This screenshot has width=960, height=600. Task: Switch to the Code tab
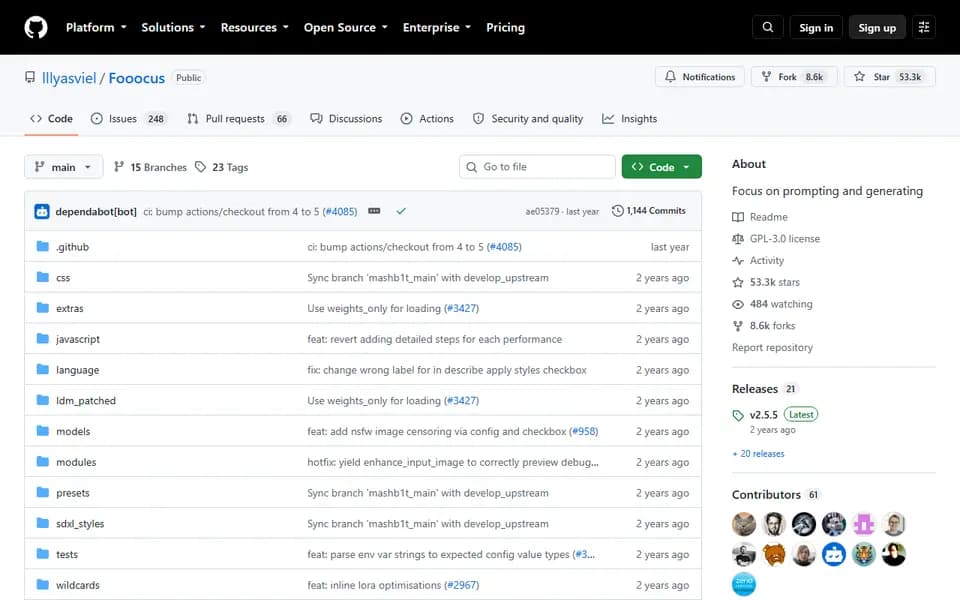tap(51, 119)
